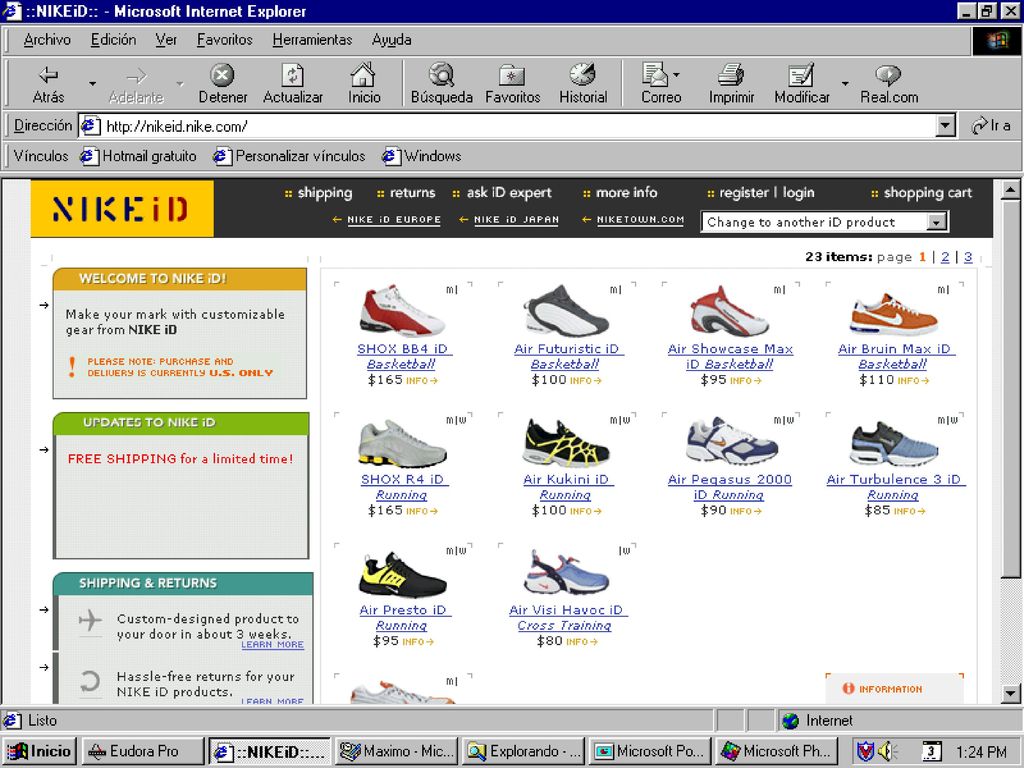Click the returns navigation link

pos(412,193)
